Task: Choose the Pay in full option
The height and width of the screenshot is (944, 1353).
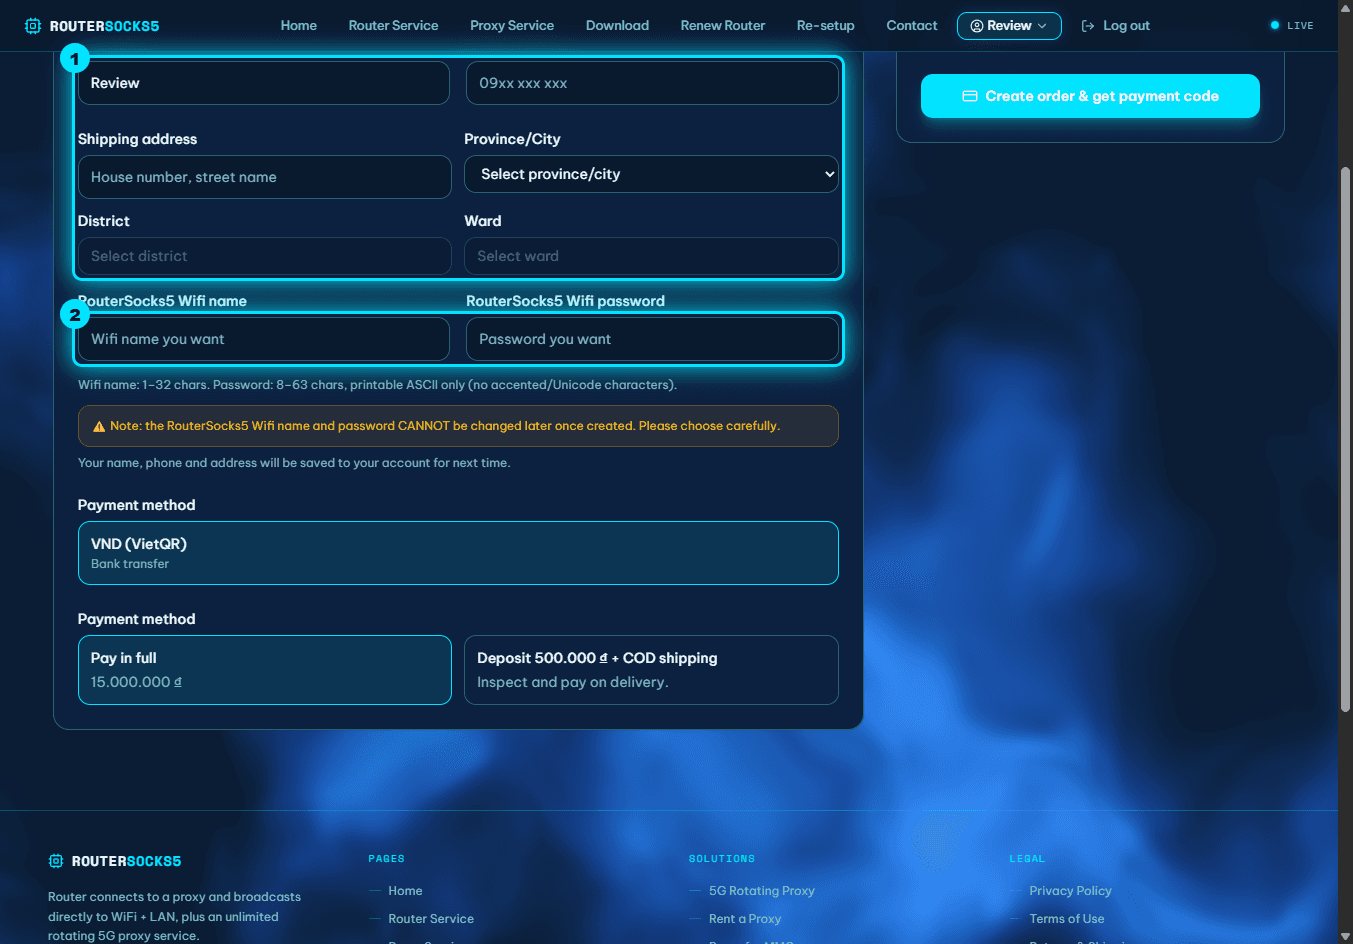Action: [264, 670]
